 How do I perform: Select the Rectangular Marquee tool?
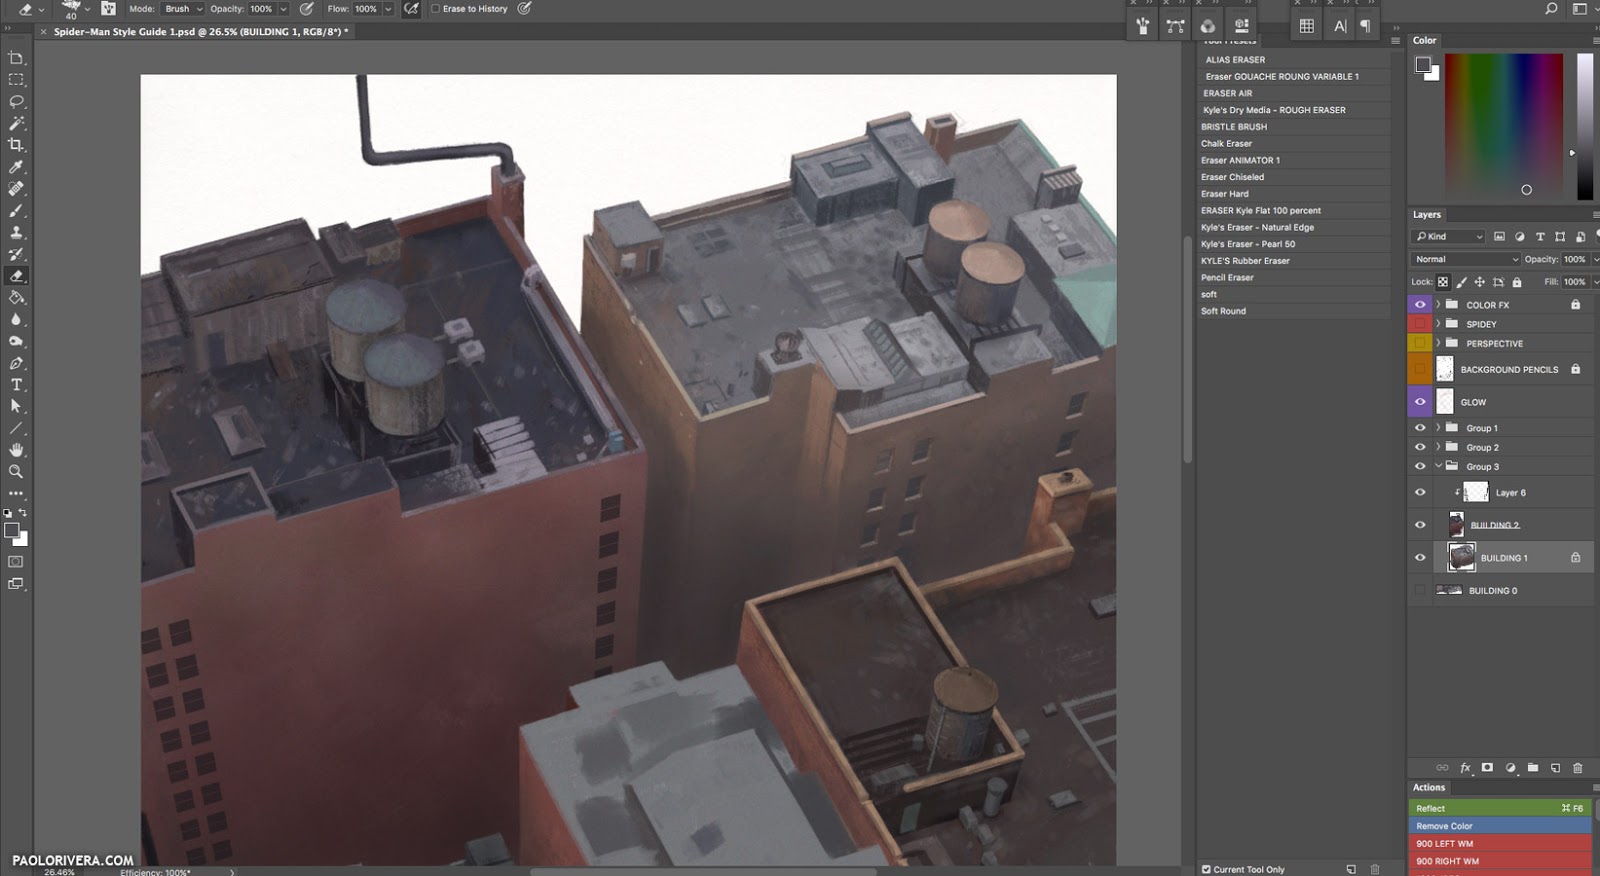click(16, 80)
